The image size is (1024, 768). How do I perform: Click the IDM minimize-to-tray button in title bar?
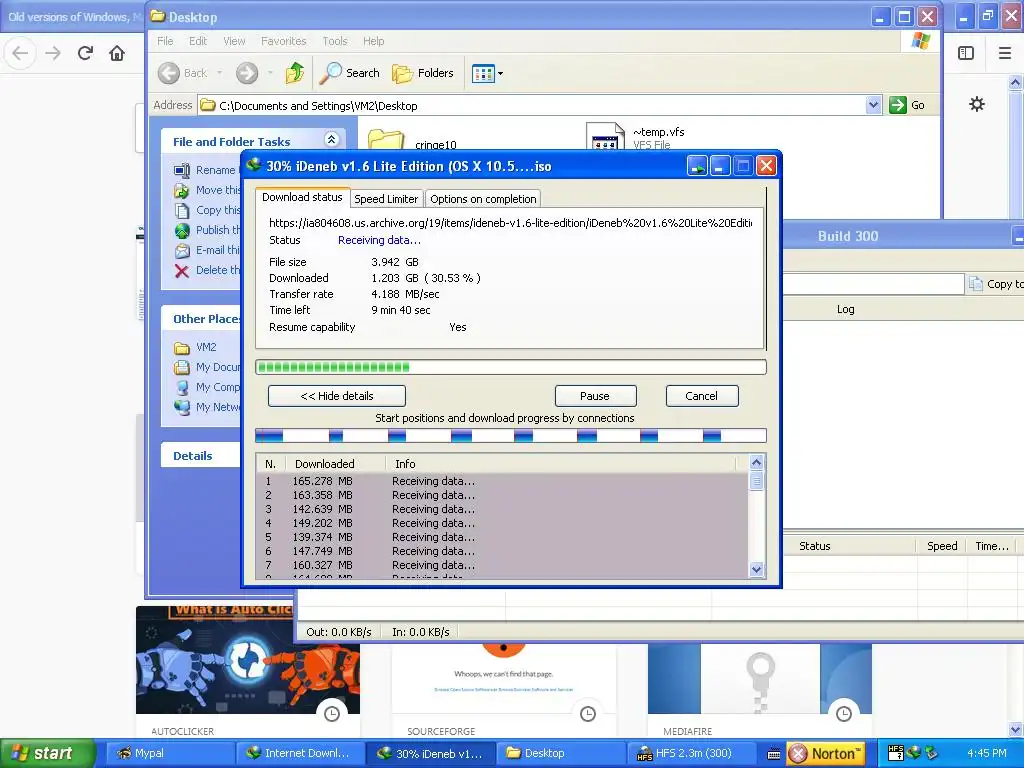click(697, 166)
